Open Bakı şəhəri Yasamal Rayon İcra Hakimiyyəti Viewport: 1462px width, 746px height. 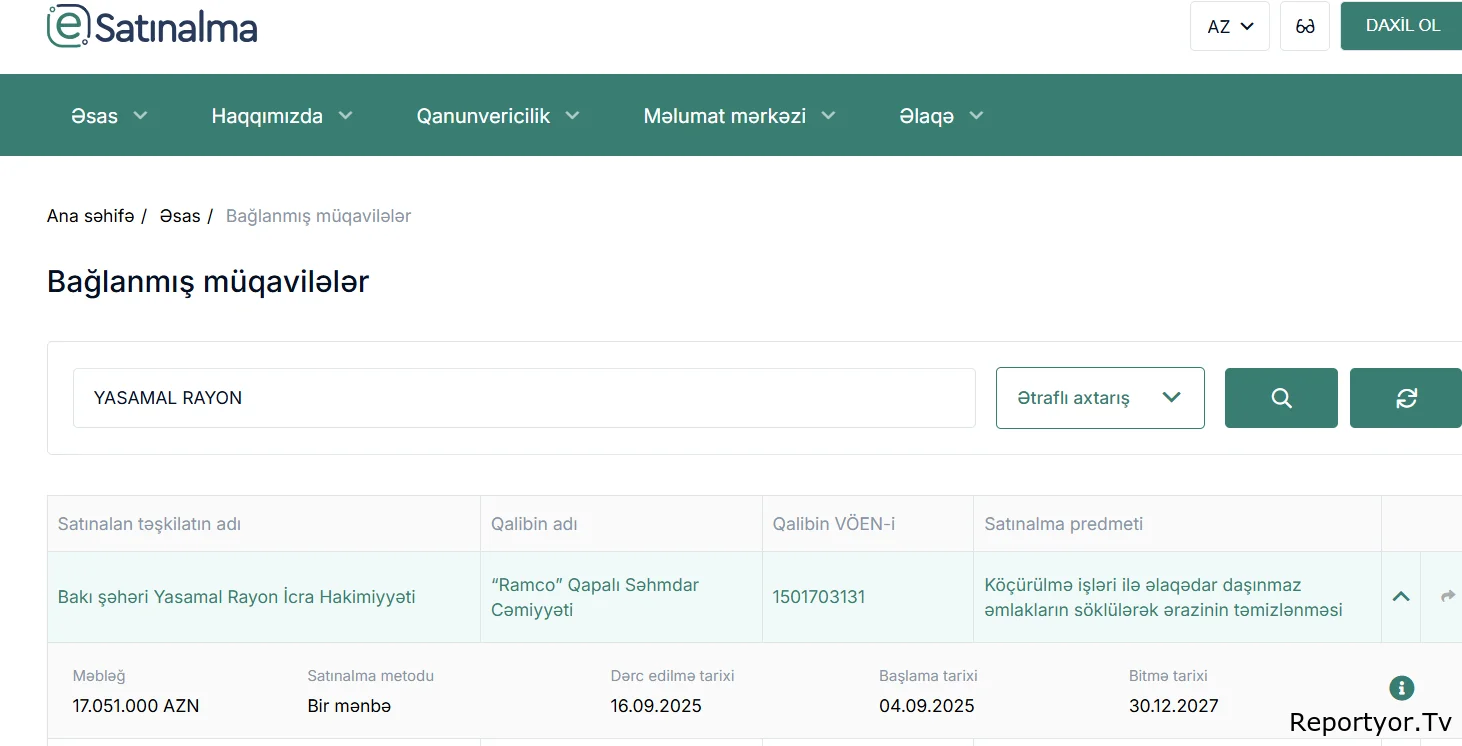pos(236,597)
